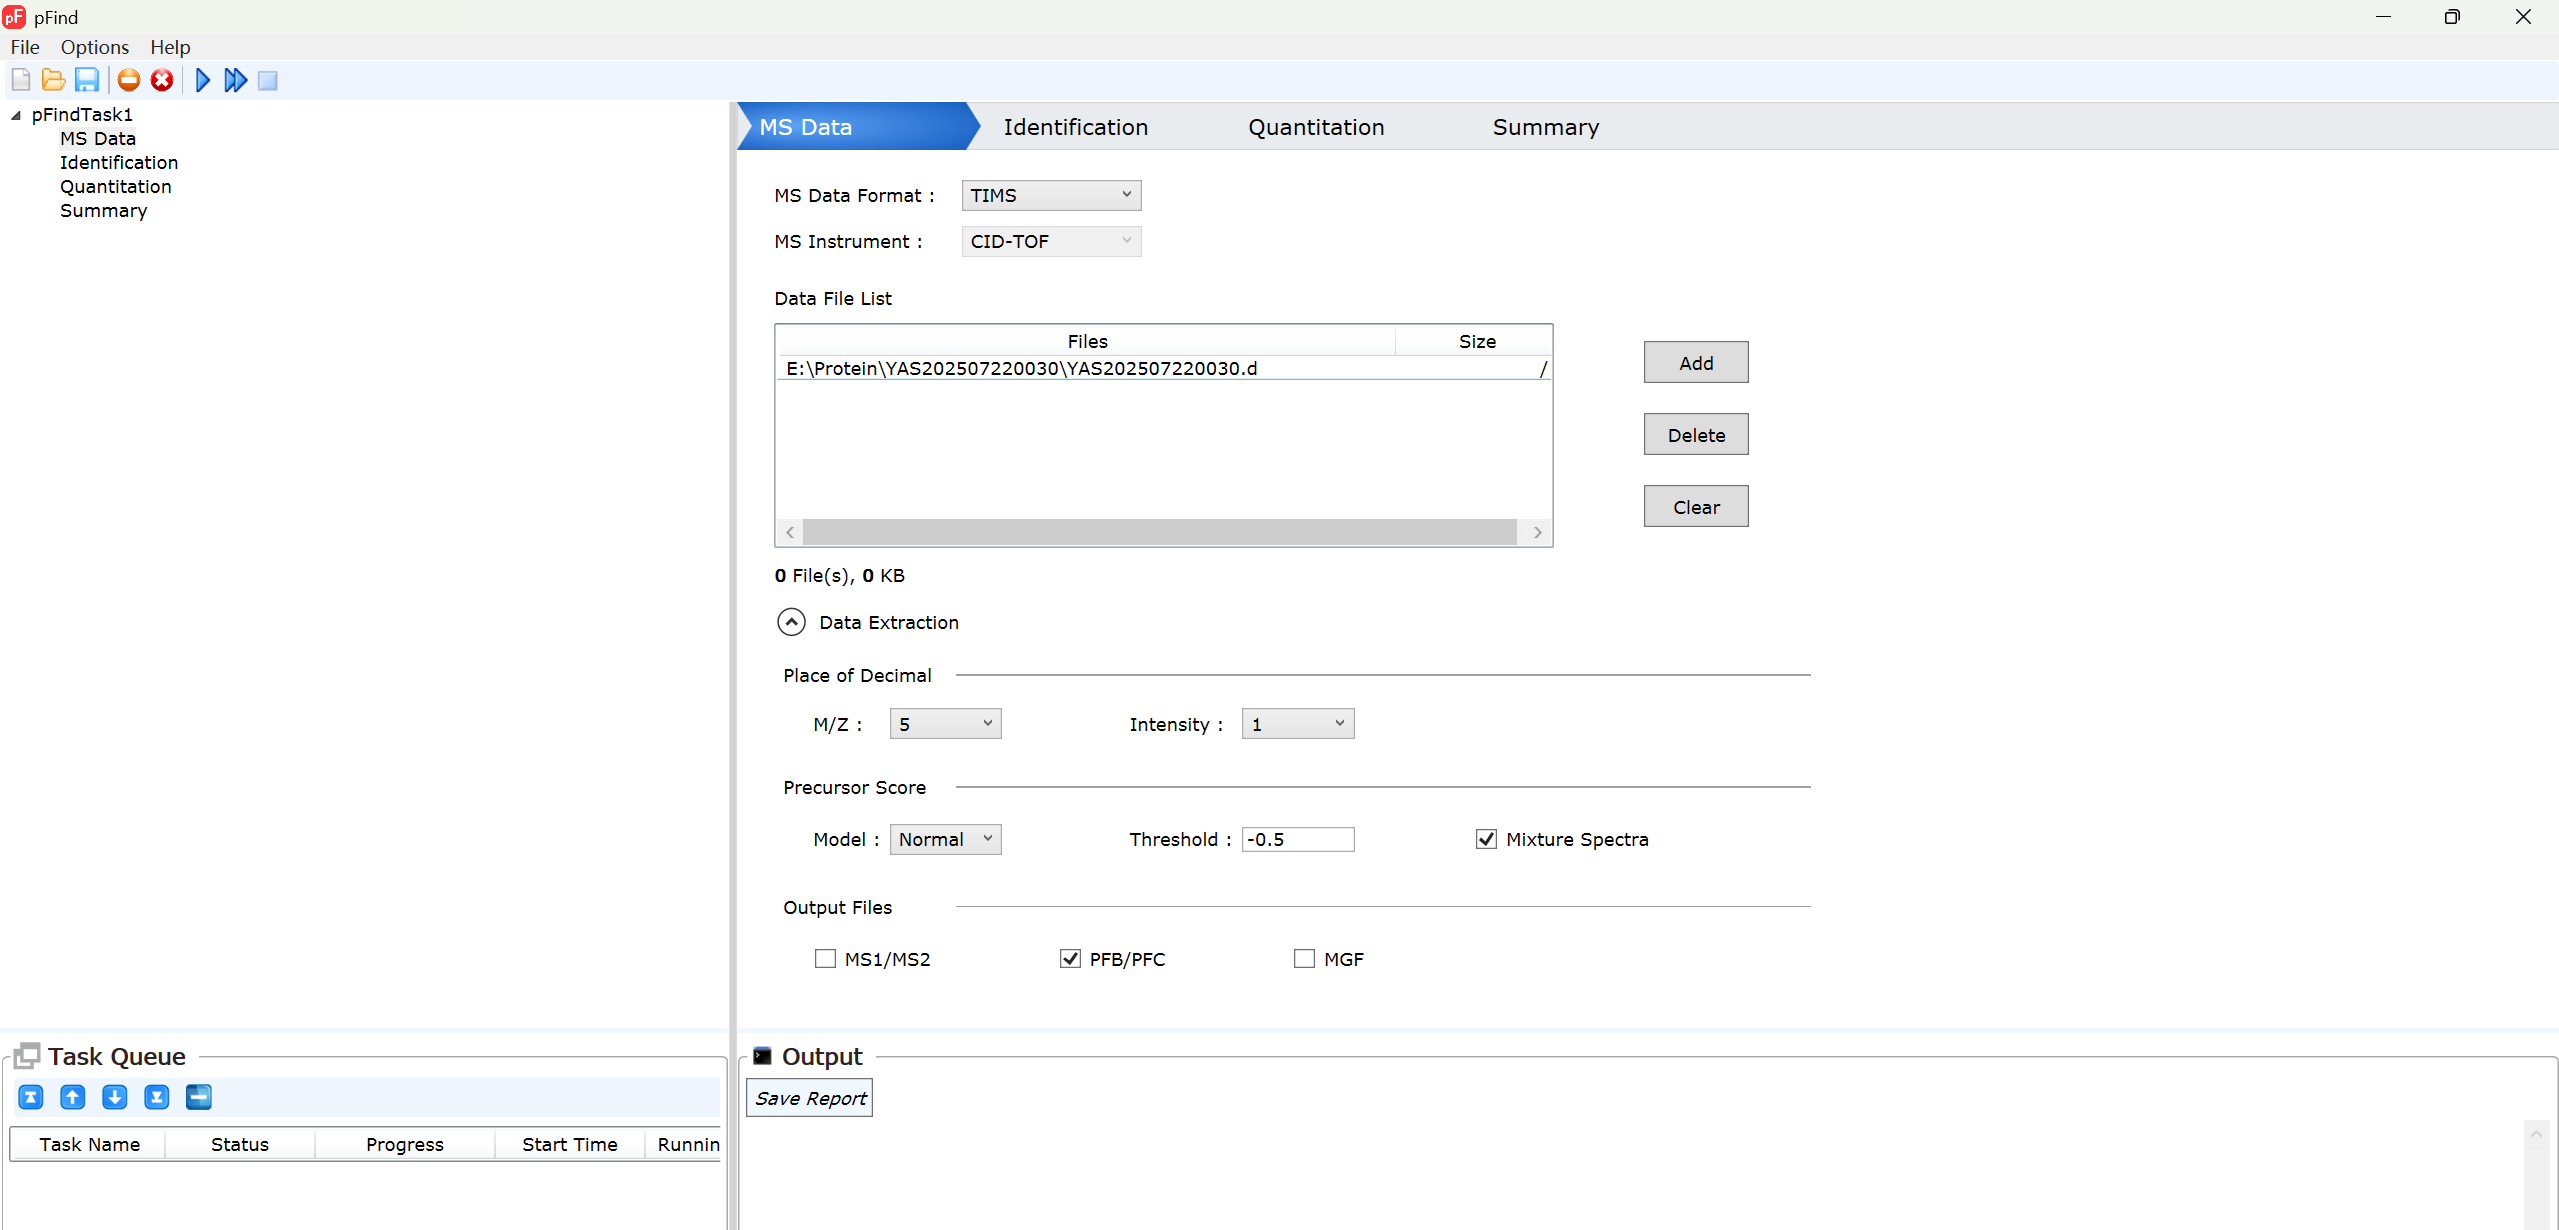Open the Precursor Score Model dropdown
Viewport: 2559px width, 1230px height.
[945, 839]
